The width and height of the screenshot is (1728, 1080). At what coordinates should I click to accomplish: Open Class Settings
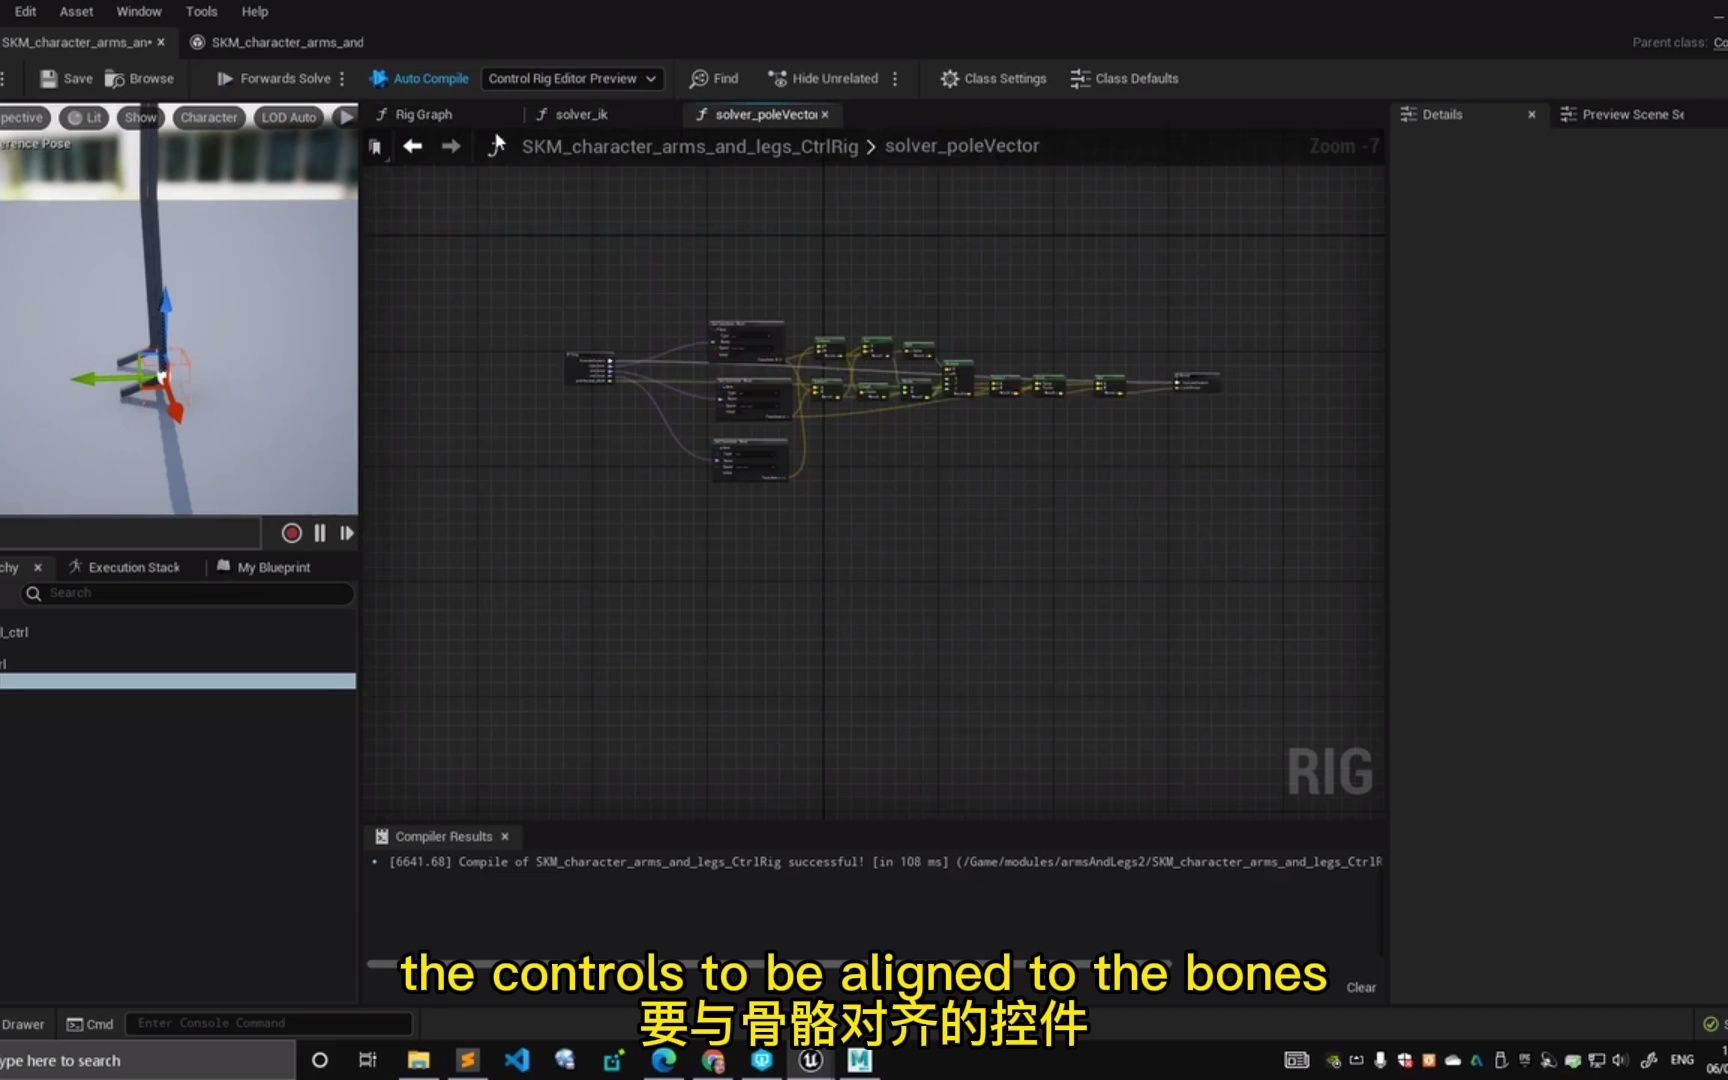pos(992,78)
